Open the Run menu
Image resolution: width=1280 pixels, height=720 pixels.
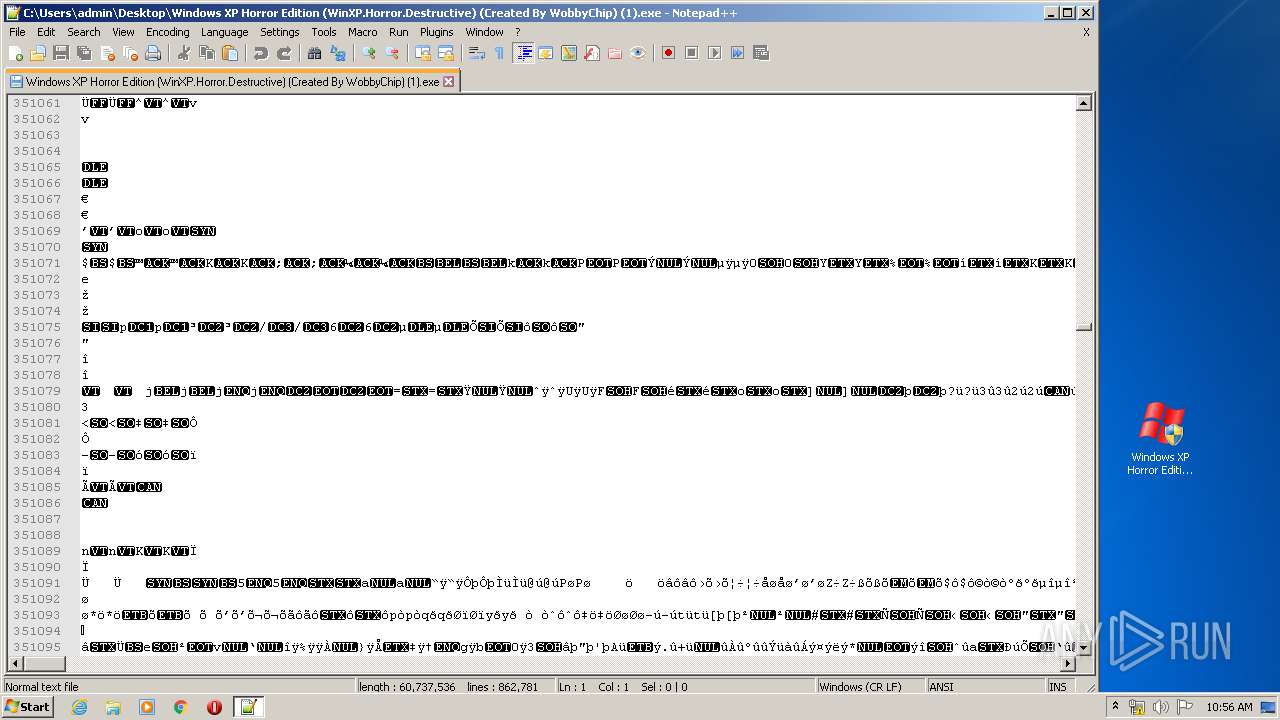coord(399,32)
